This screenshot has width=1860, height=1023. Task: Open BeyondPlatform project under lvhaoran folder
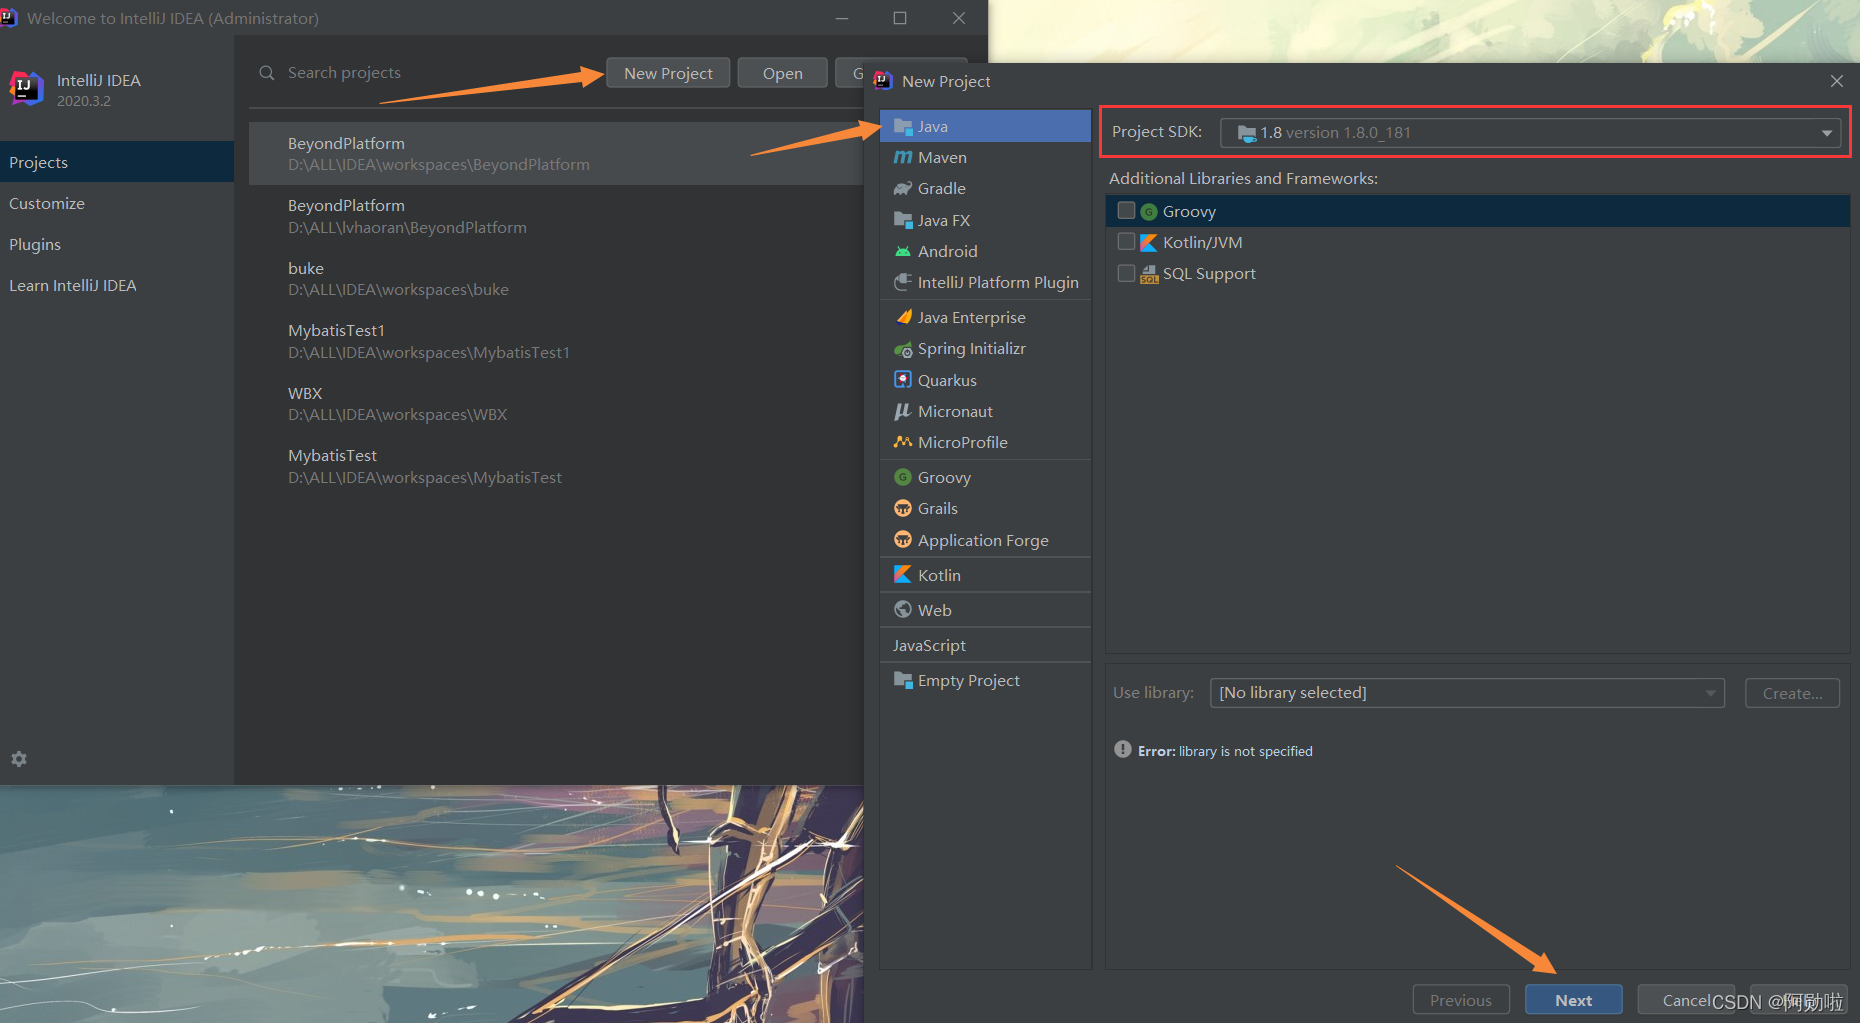[x=556, y=216]
